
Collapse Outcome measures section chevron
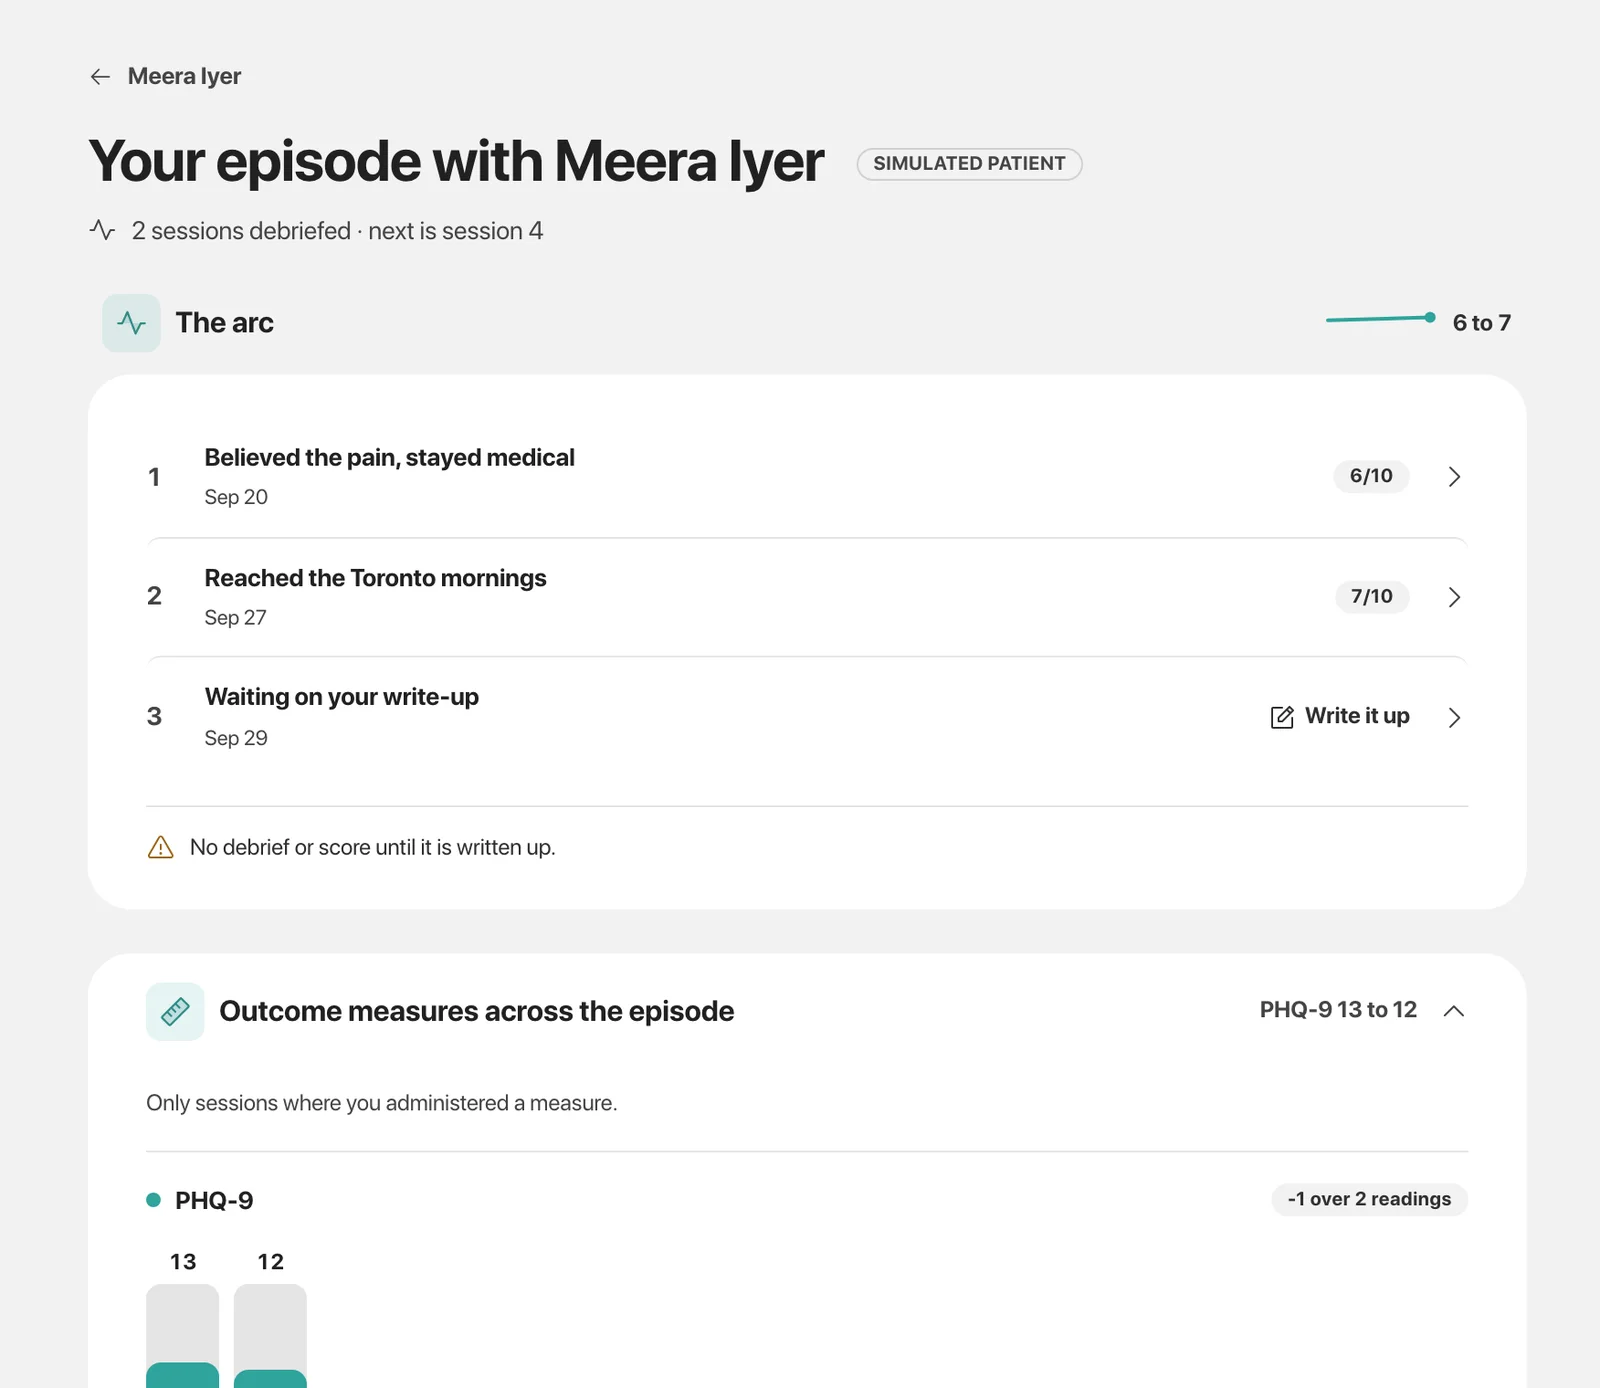click(x=1454, y=1011)
